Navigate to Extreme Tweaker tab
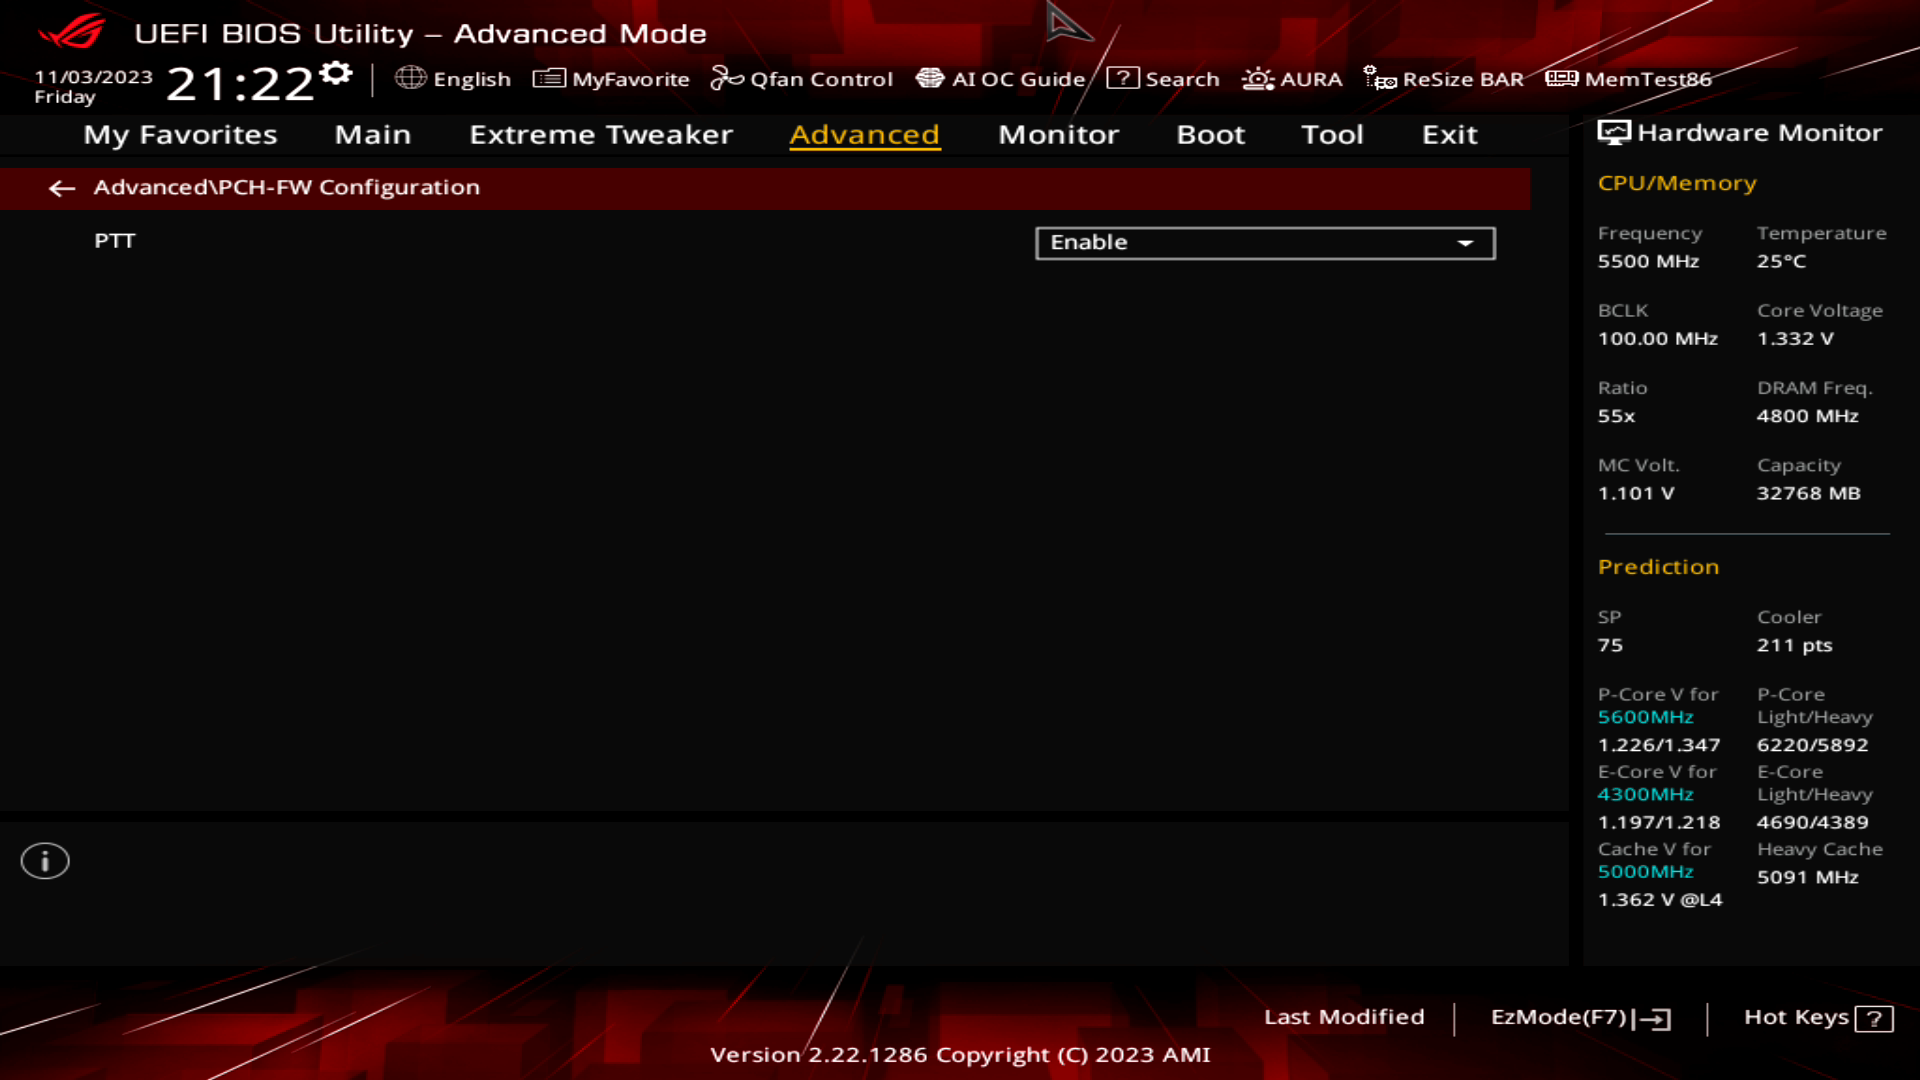 click(x=599, y=133)
